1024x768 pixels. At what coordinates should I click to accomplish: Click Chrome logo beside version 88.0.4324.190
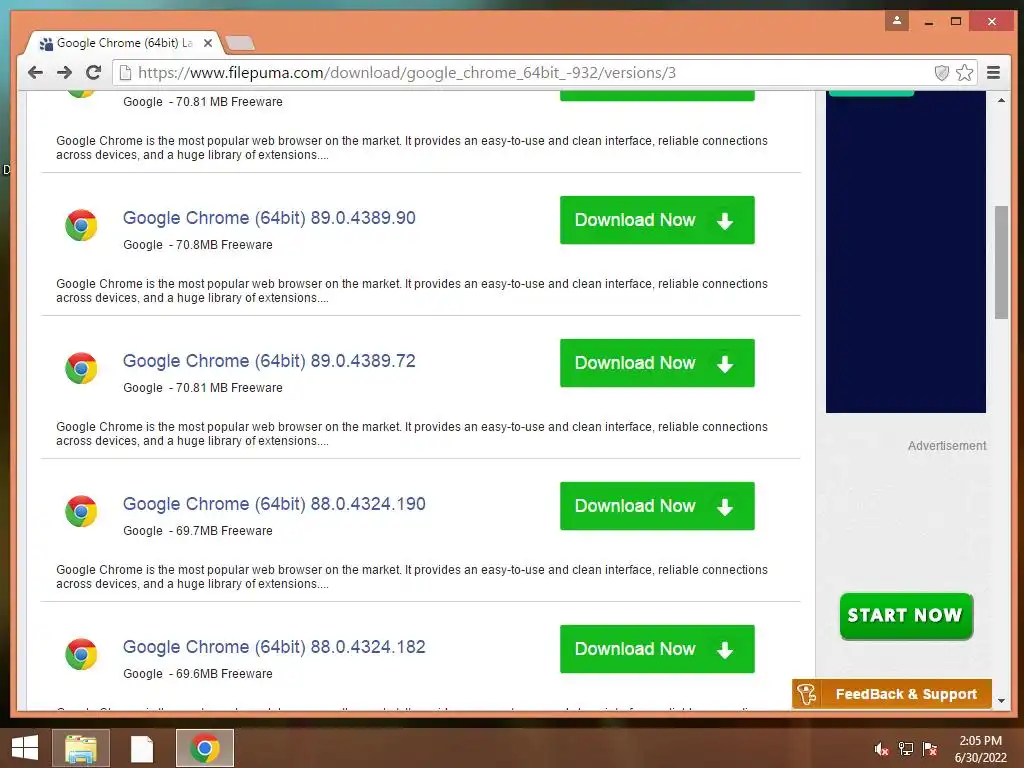81,511
